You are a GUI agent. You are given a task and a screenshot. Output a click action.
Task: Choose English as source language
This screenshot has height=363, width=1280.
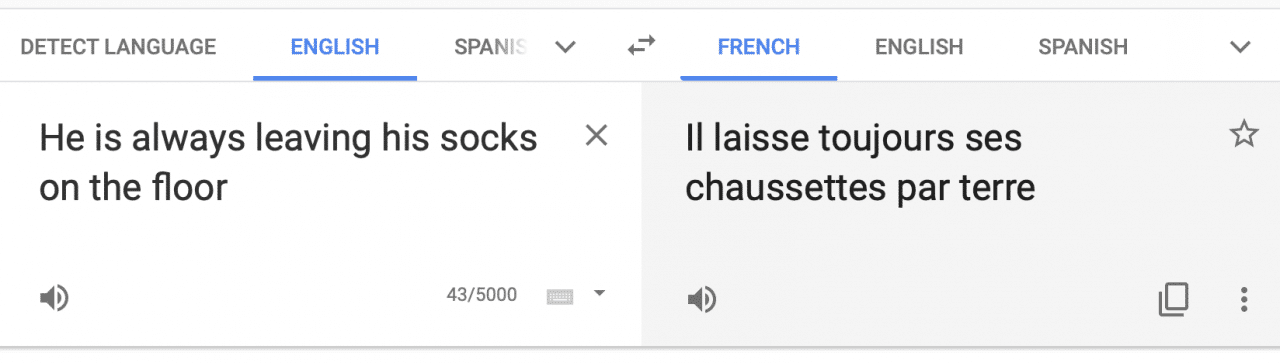[x=335, y=46]
